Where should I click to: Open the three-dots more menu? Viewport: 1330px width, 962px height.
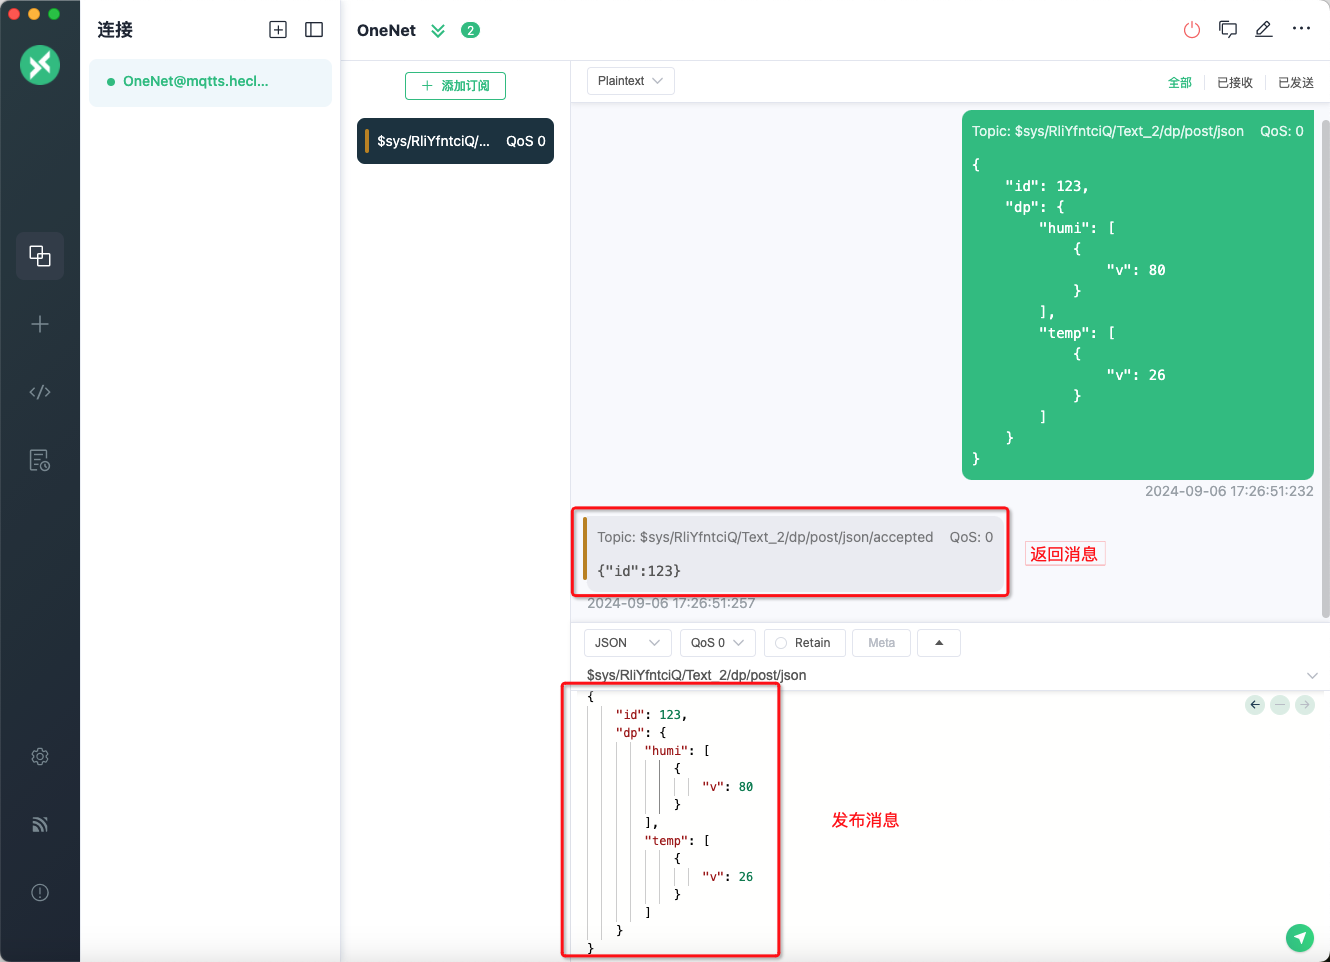(x=1301, y=29)
